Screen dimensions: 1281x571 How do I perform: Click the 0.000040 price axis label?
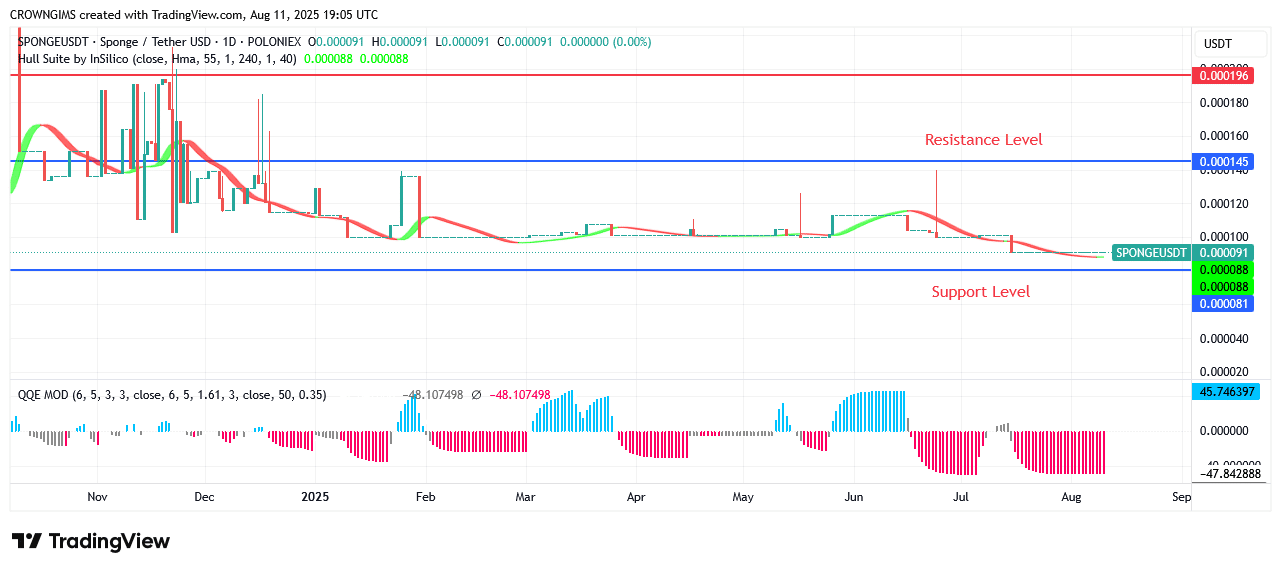click(1225, 339)
